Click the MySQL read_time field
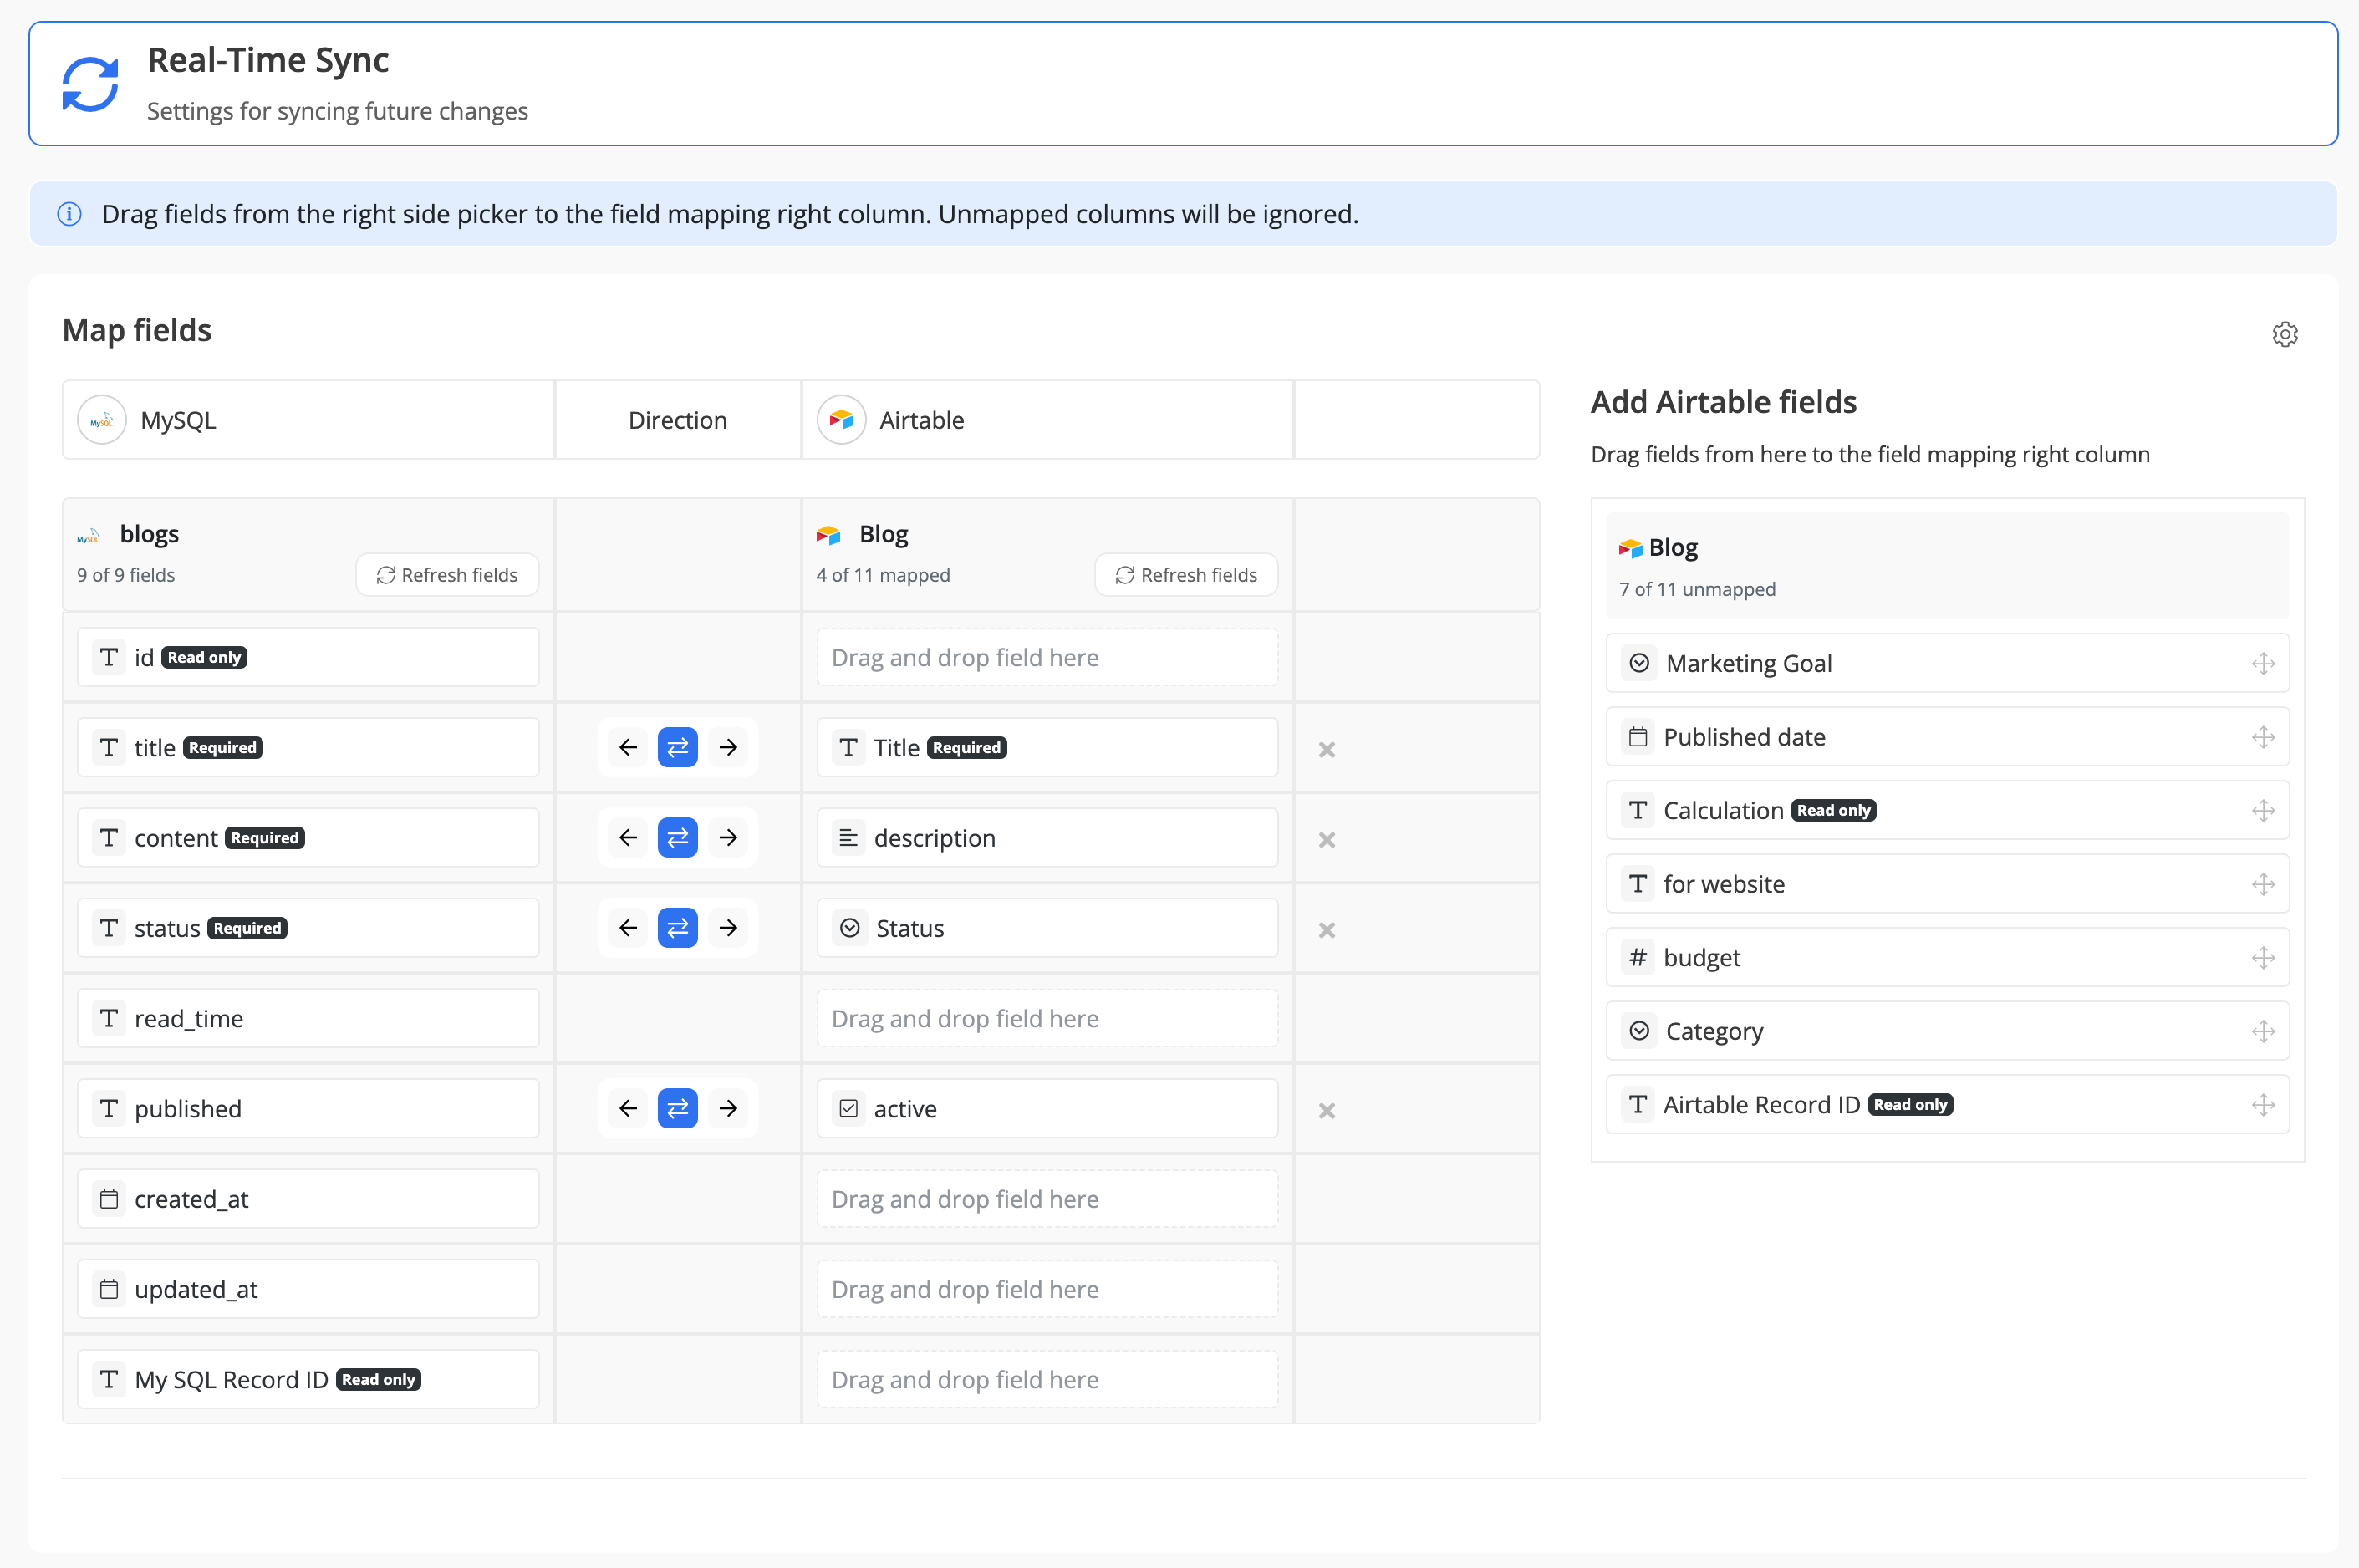Image resolution: width=2359 pixels, height=1568 pixels. click(x=308, y=1018)
